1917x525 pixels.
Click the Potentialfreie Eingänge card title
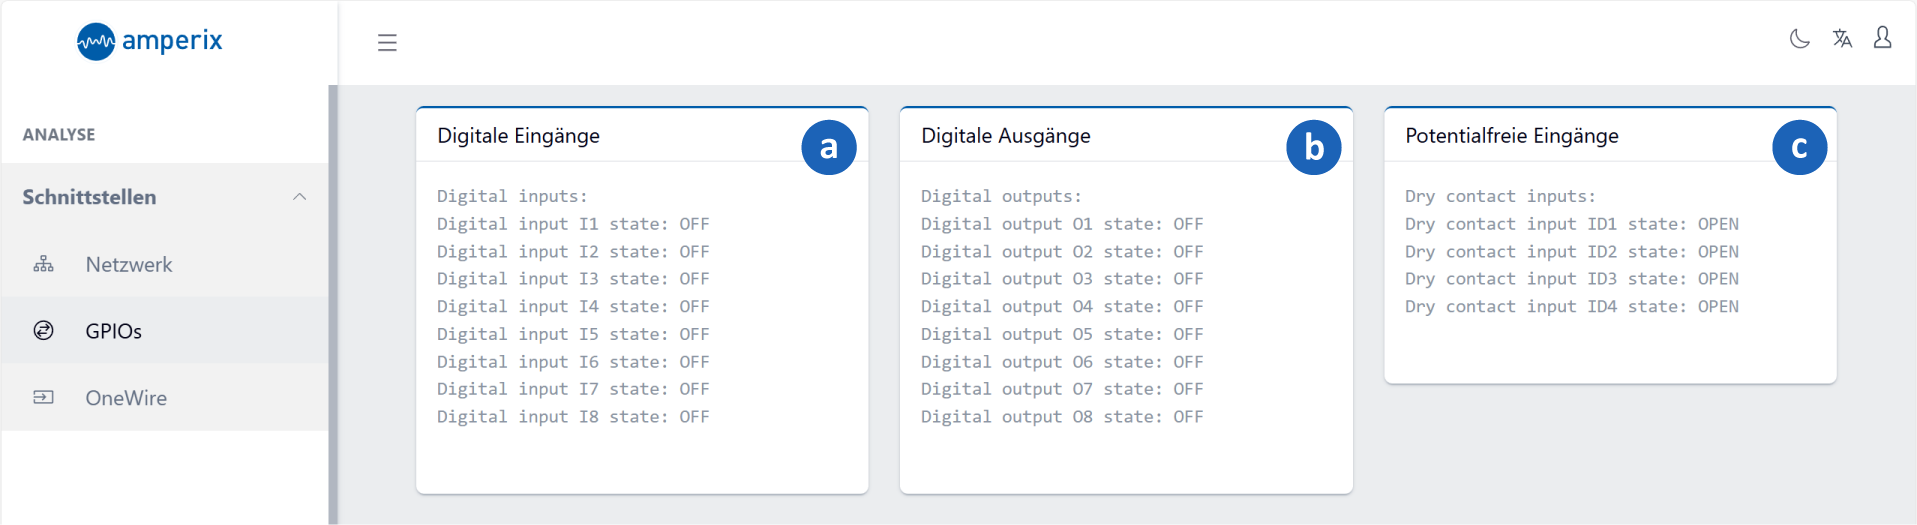pos(1512,136)
